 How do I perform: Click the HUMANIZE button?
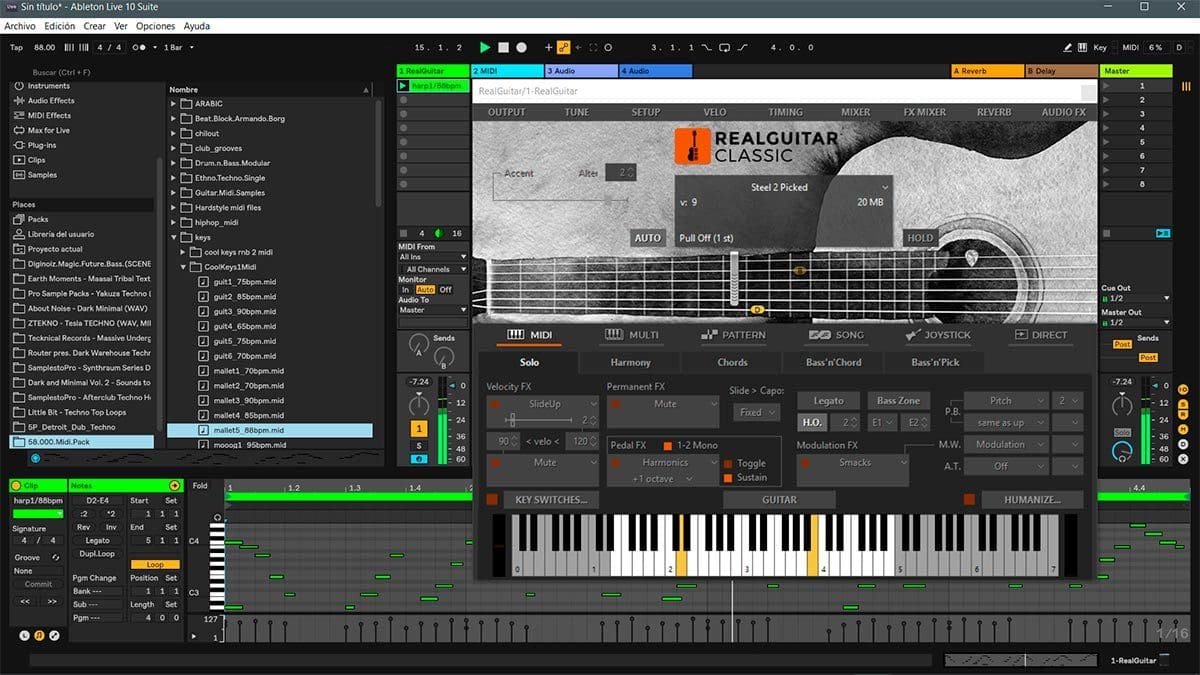pos(1034,499)
